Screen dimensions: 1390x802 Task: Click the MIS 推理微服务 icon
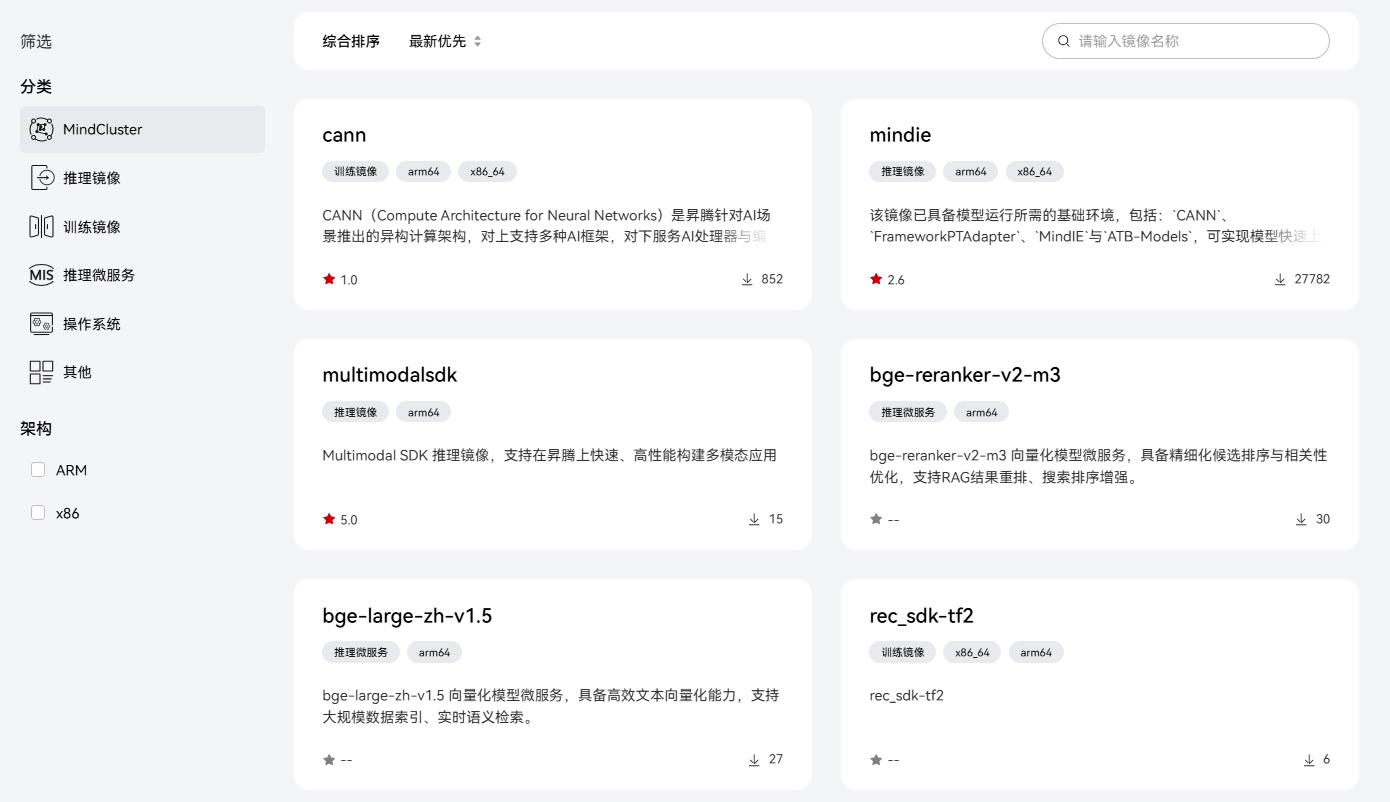click(x=41, y=275)
